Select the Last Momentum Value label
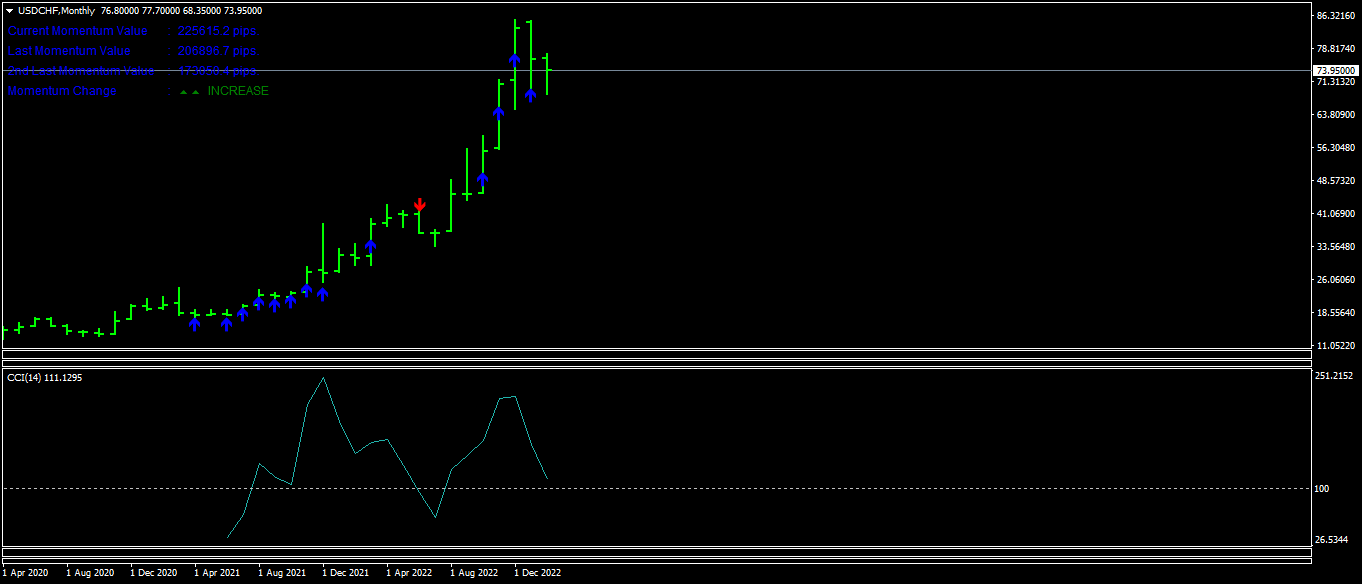This screenshot has width=1362, height=584. [x=69, y=51]
